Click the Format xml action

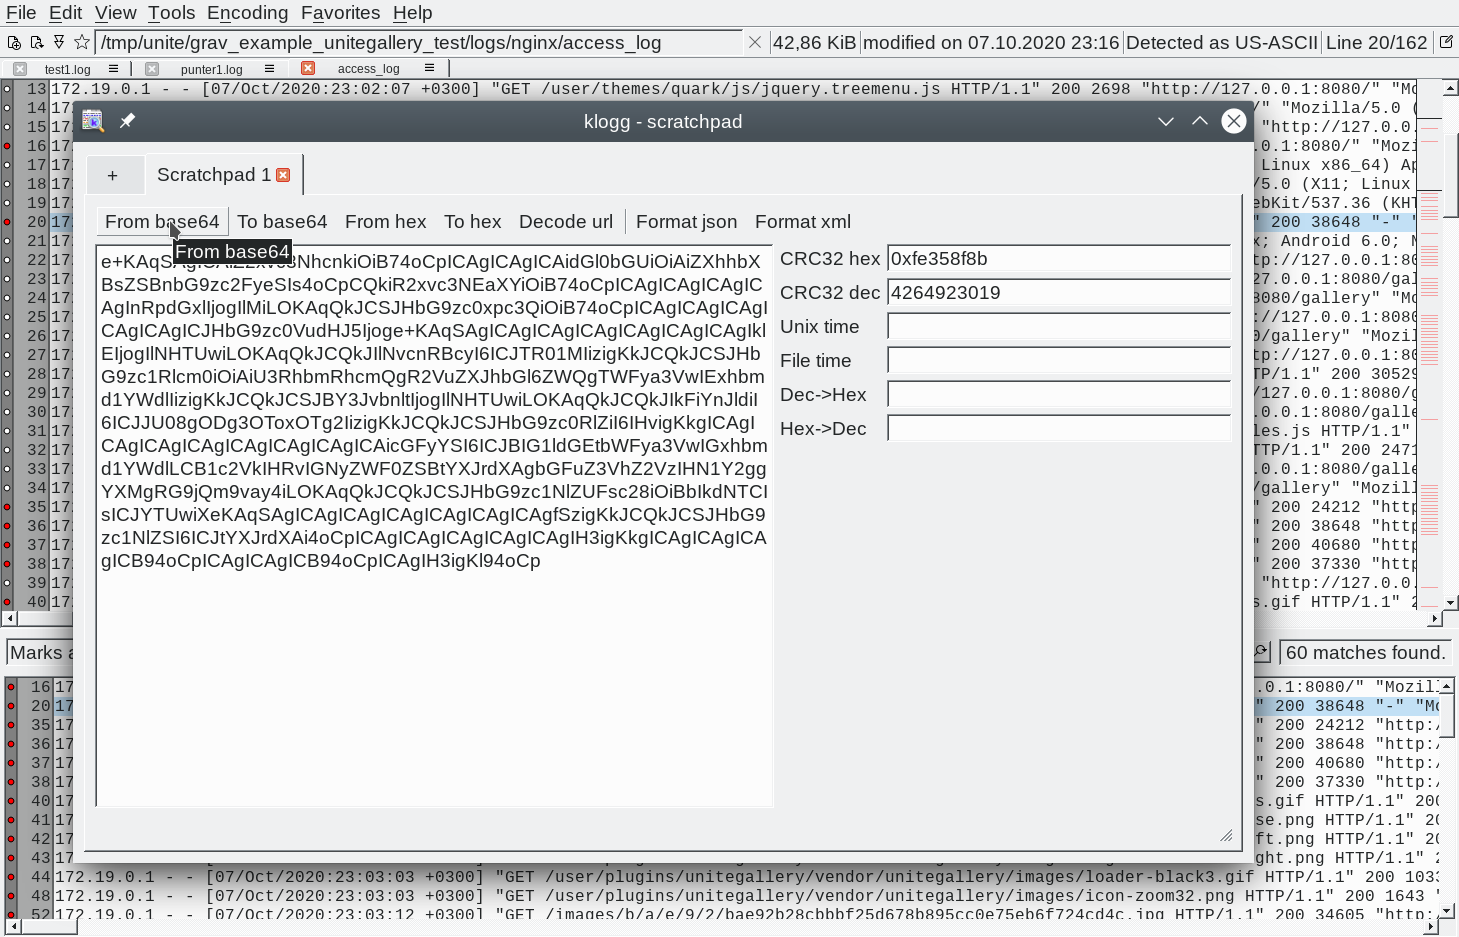(803, 222)
